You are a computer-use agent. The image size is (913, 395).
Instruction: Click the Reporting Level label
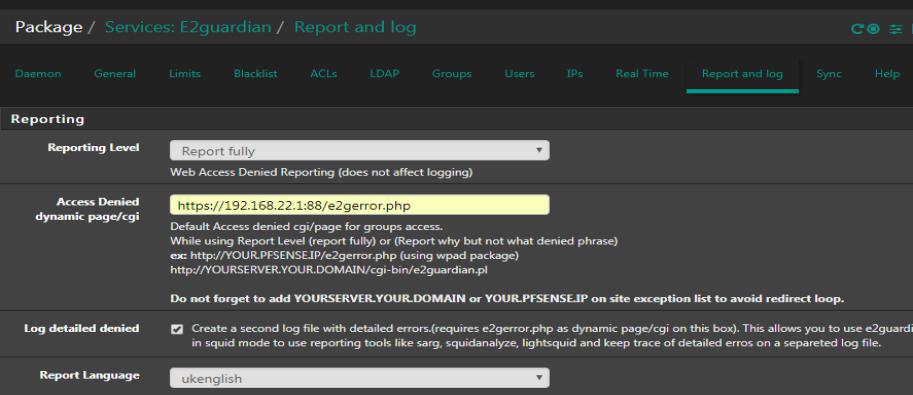[93, 147]
